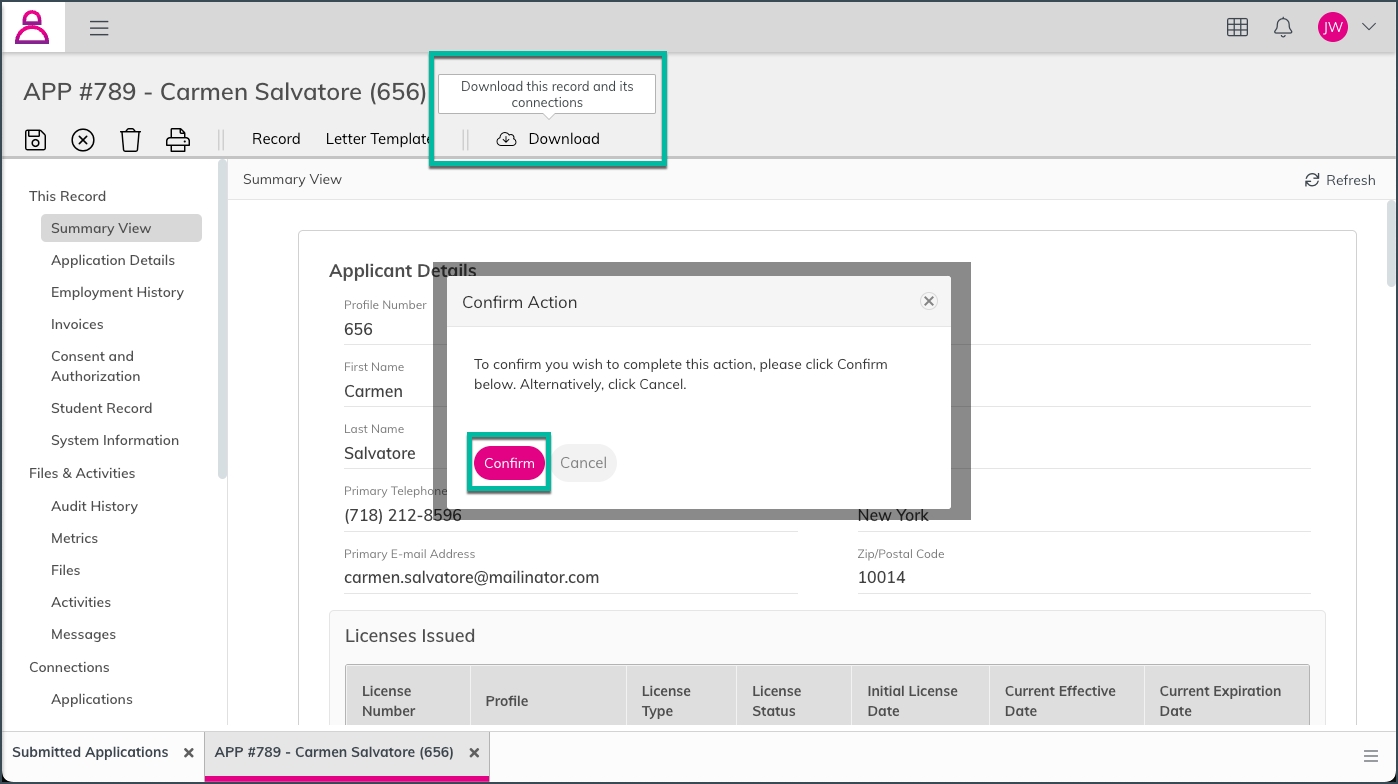Open the grid apps icon
Viewport: 1398px width, 784px height.
(1237, 28)
